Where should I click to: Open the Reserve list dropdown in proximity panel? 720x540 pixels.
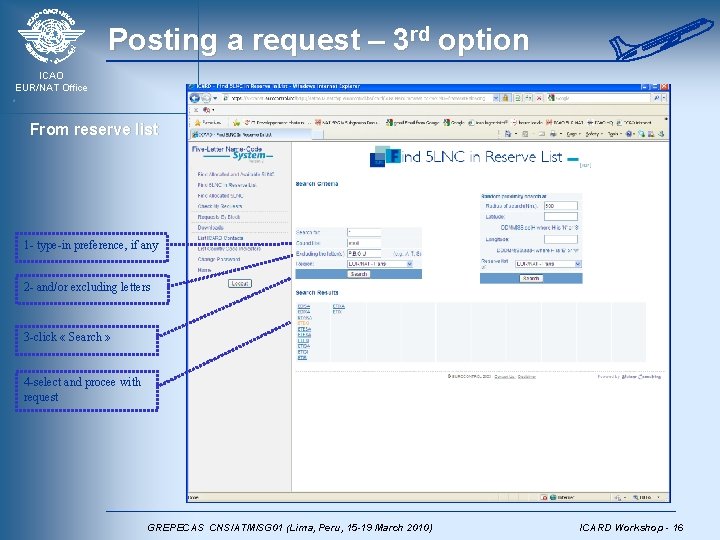(x=548, y=264)
